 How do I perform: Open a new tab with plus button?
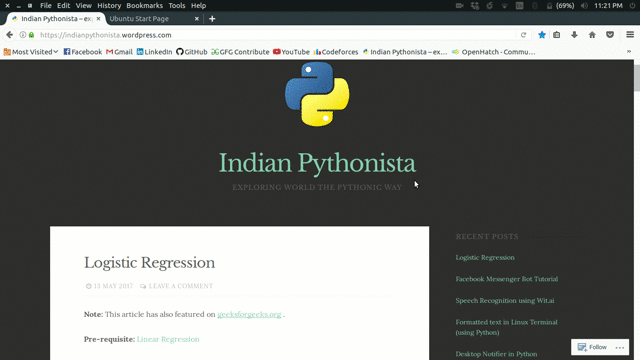coord(212,19)
